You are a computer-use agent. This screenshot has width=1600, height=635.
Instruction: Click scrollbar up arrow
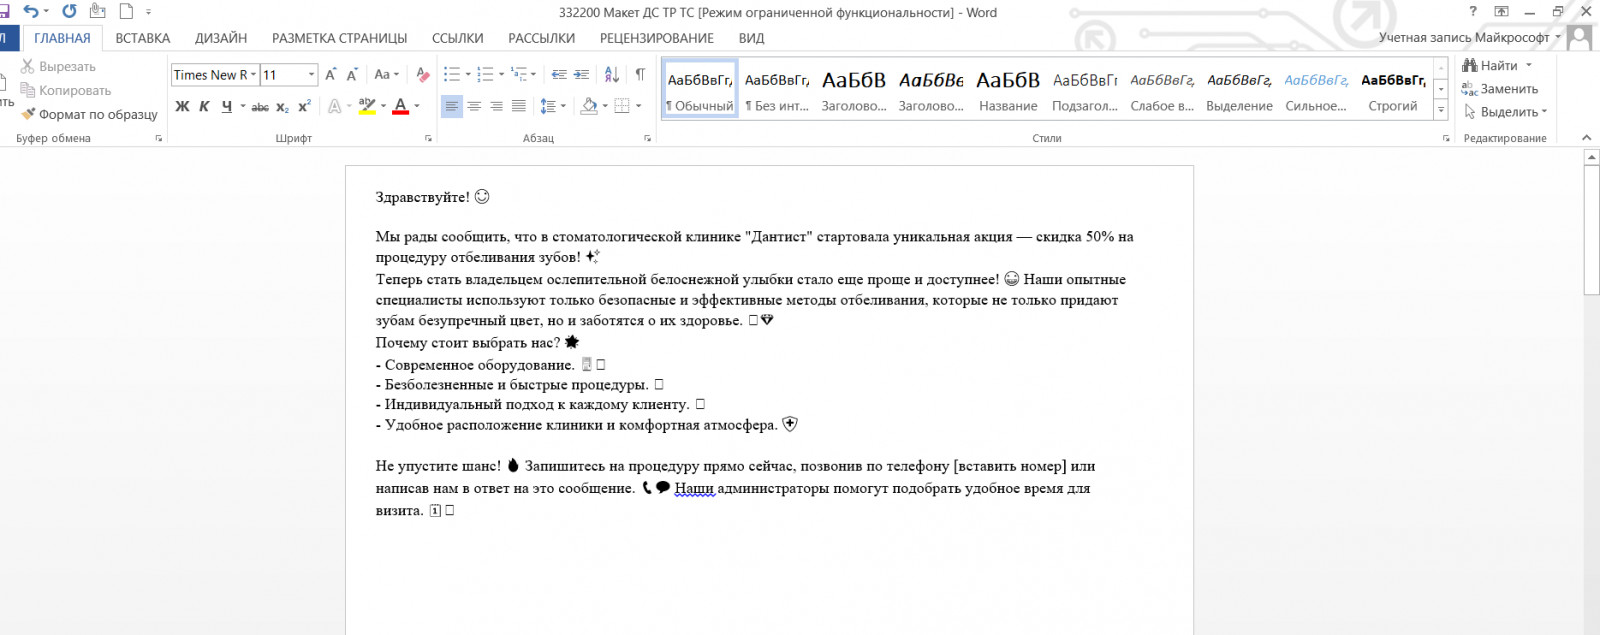[x=1592, y=157]
